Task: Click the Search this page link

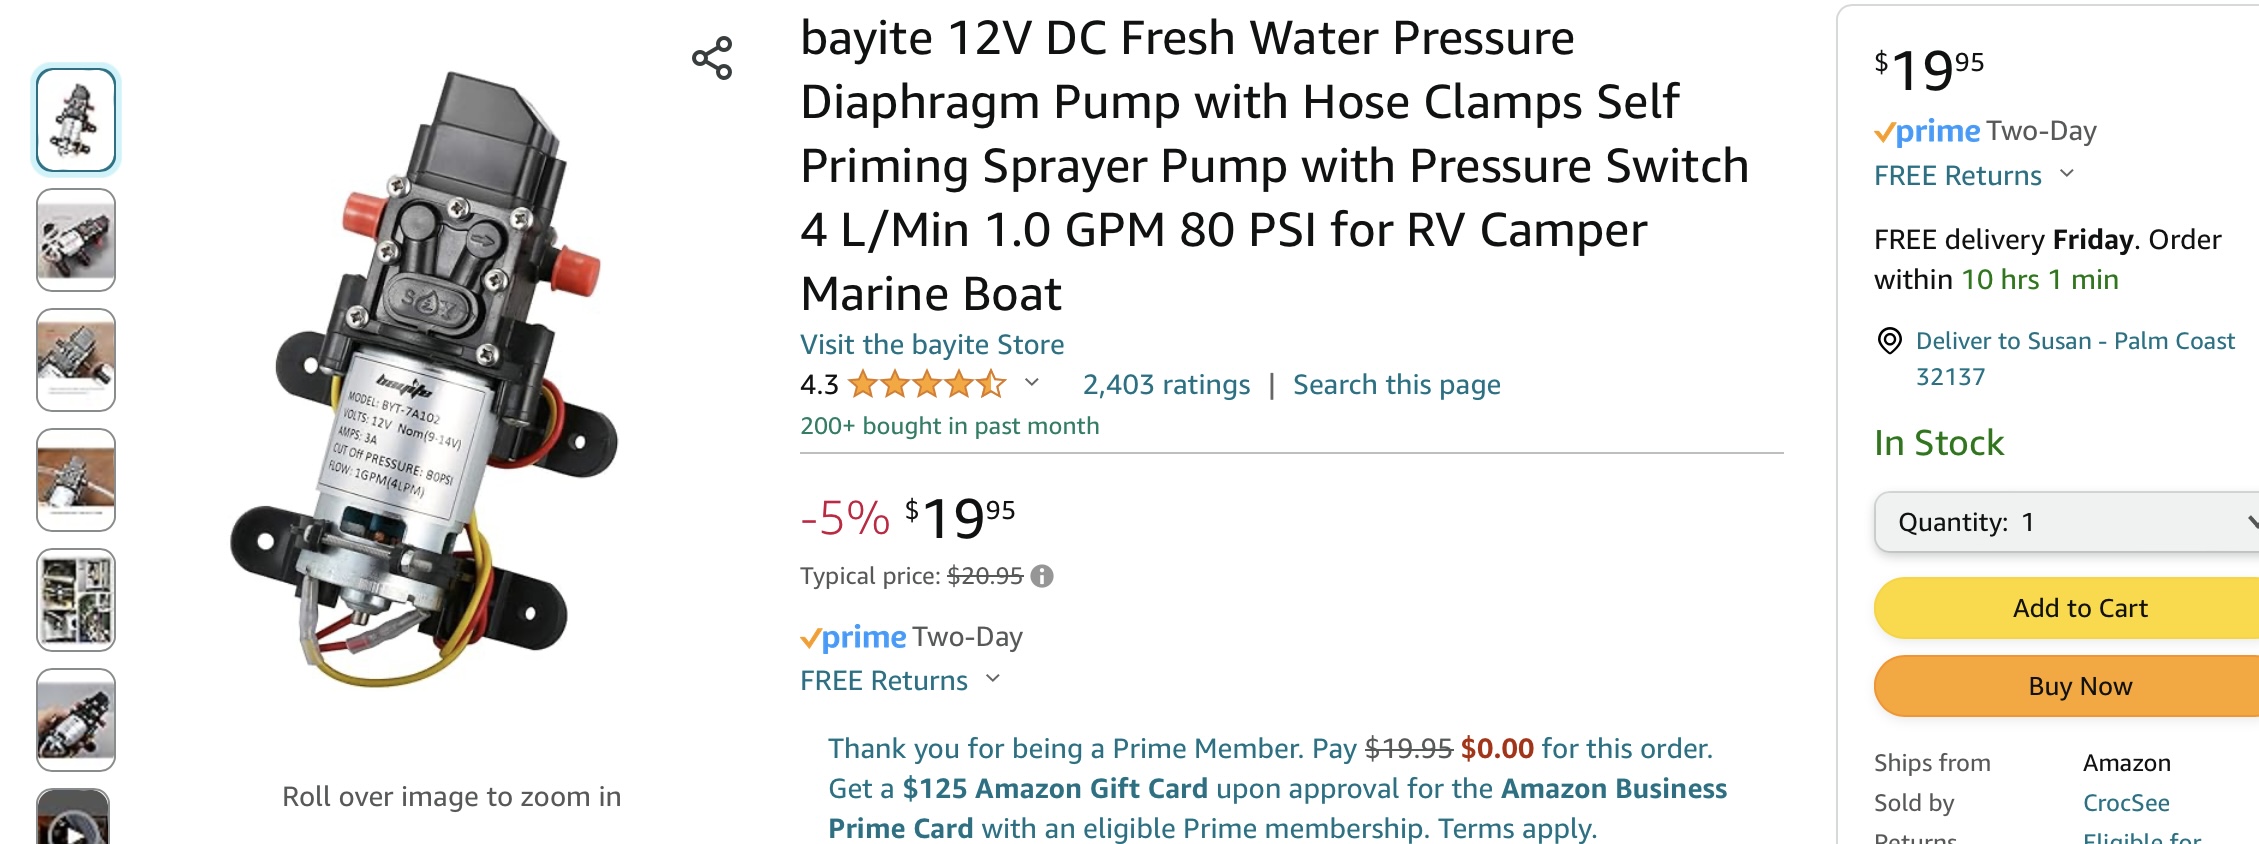Action: [1396, 385]
